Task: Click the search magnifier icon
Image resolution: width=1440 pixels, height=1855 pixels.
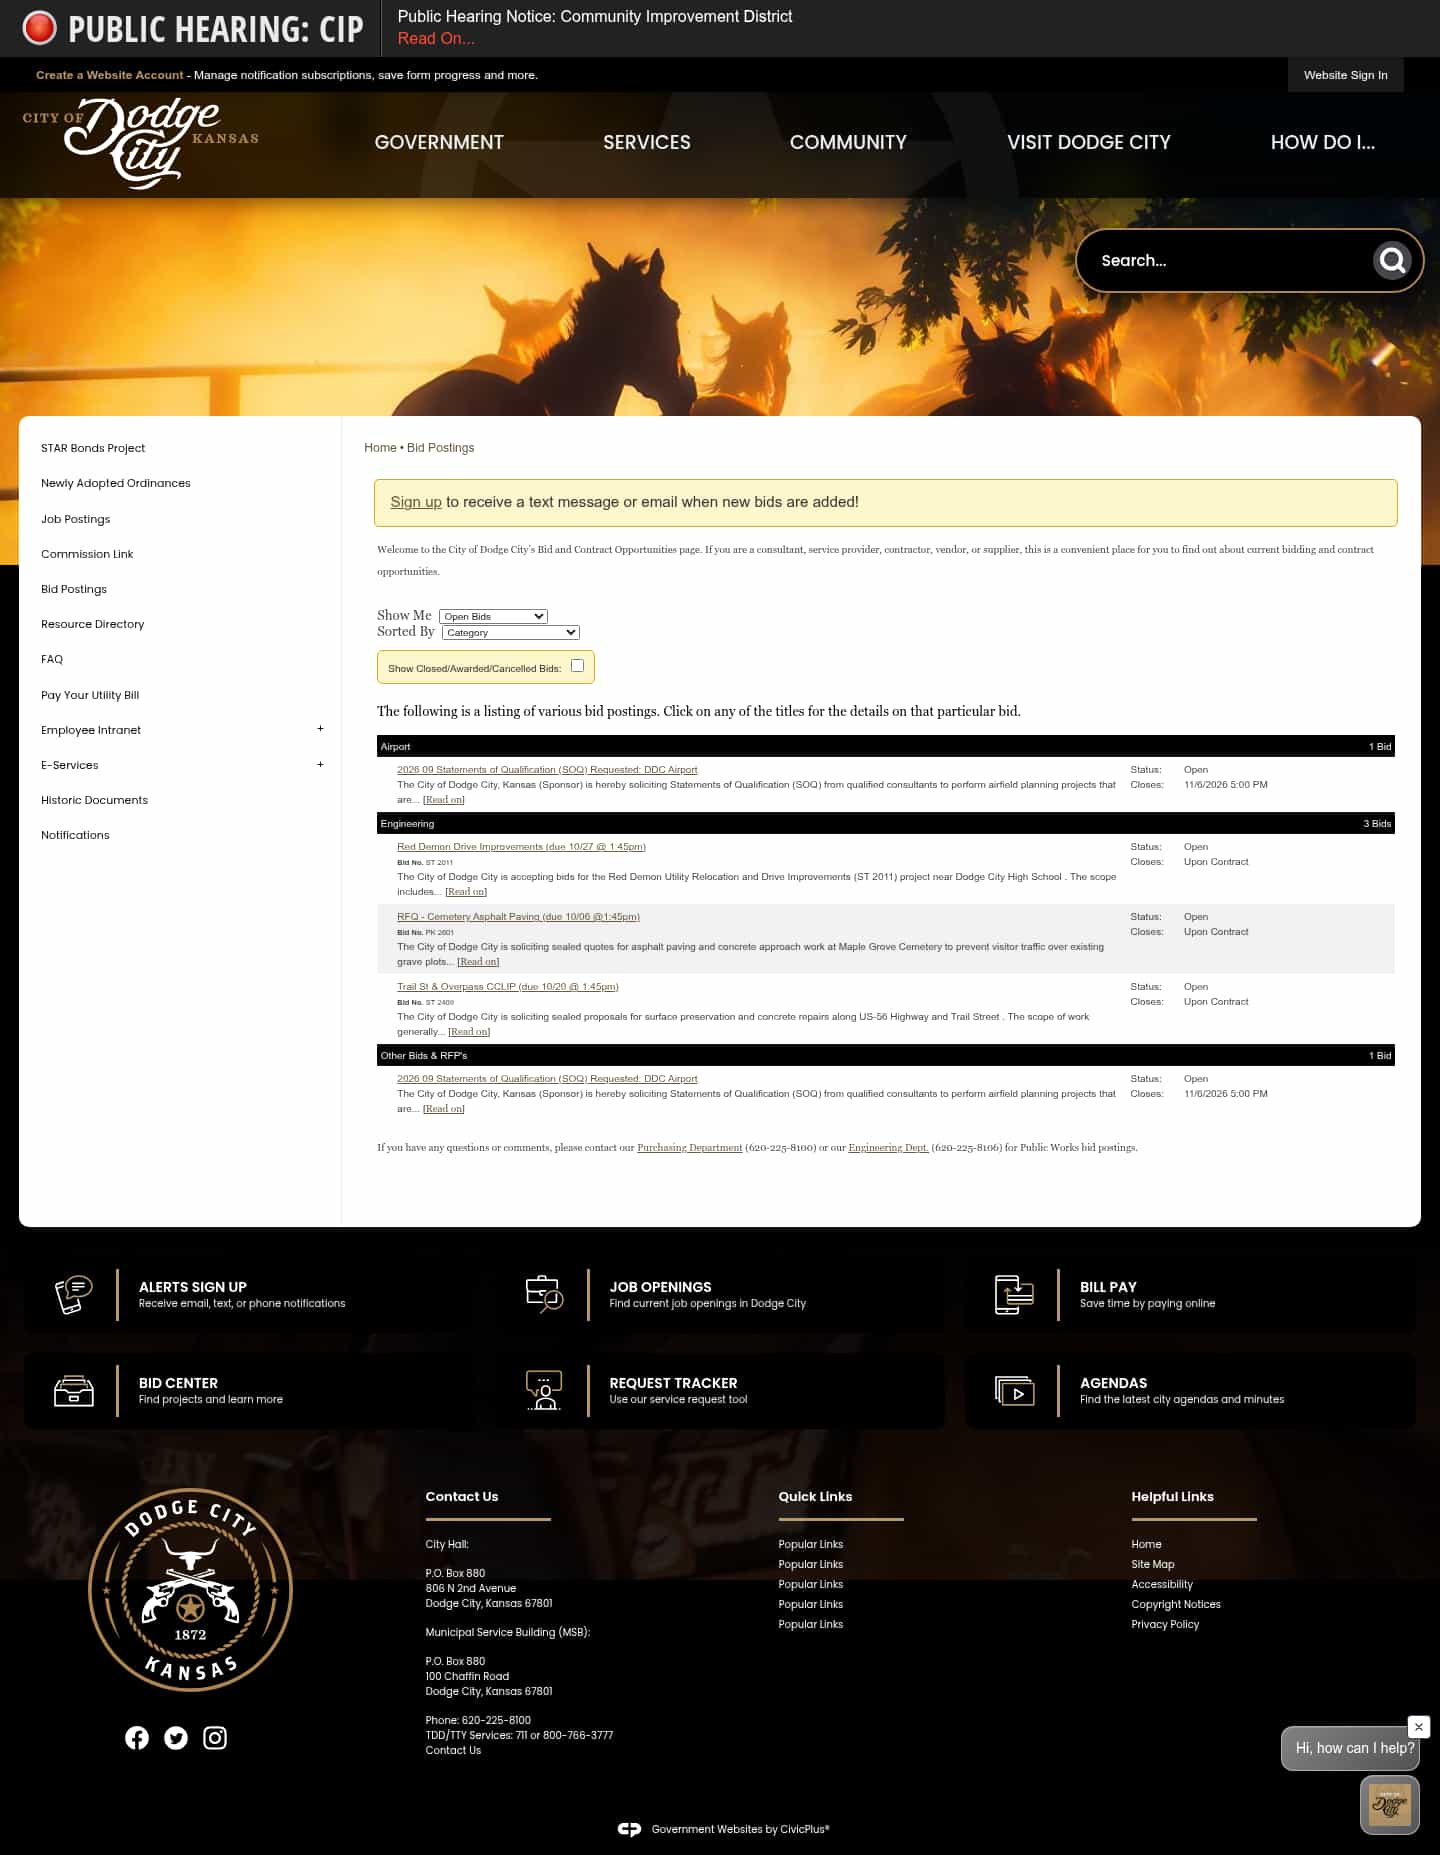Action: 1392,261
